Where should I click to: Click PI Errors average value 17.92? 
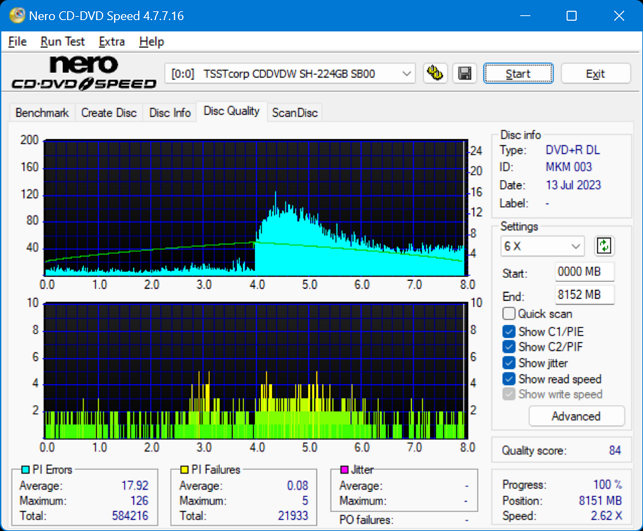pos(135,485)
